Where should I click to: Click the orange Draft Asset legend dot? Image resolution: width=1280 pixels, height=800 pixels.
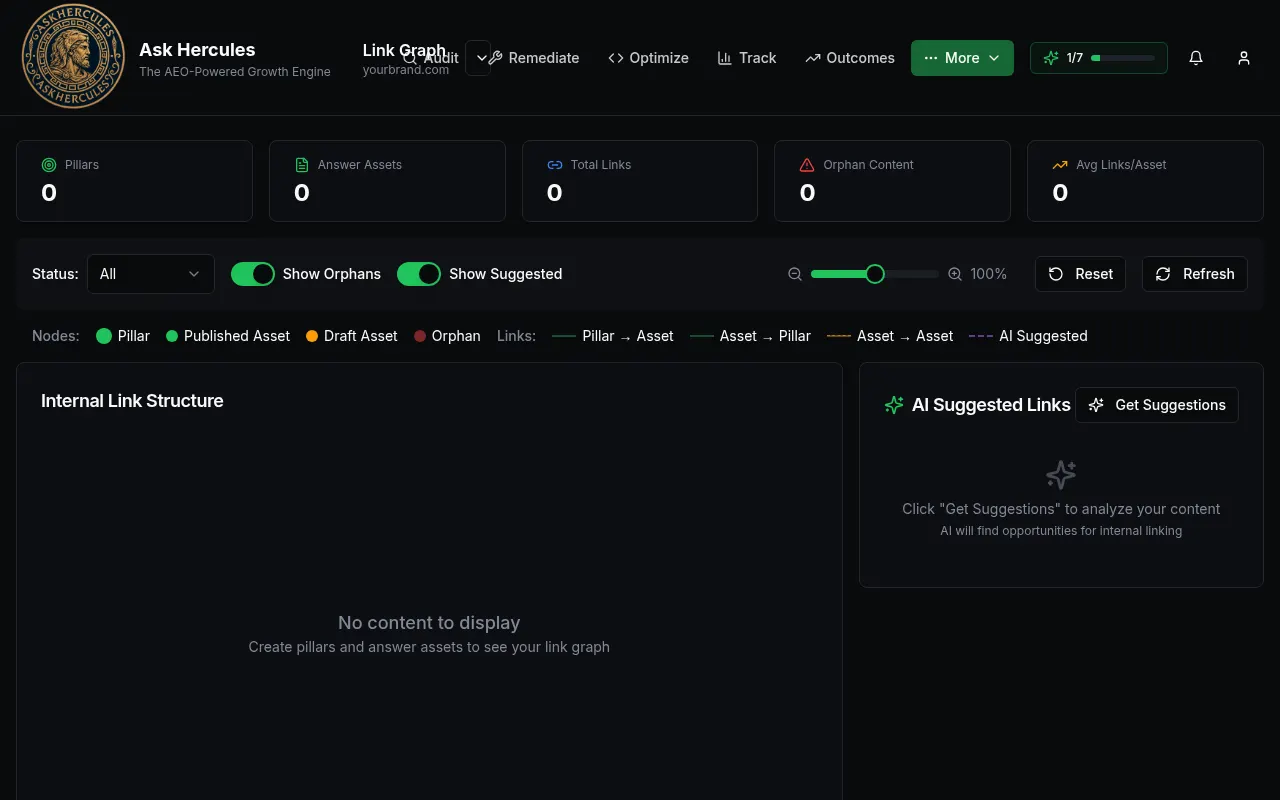point(312,336)
